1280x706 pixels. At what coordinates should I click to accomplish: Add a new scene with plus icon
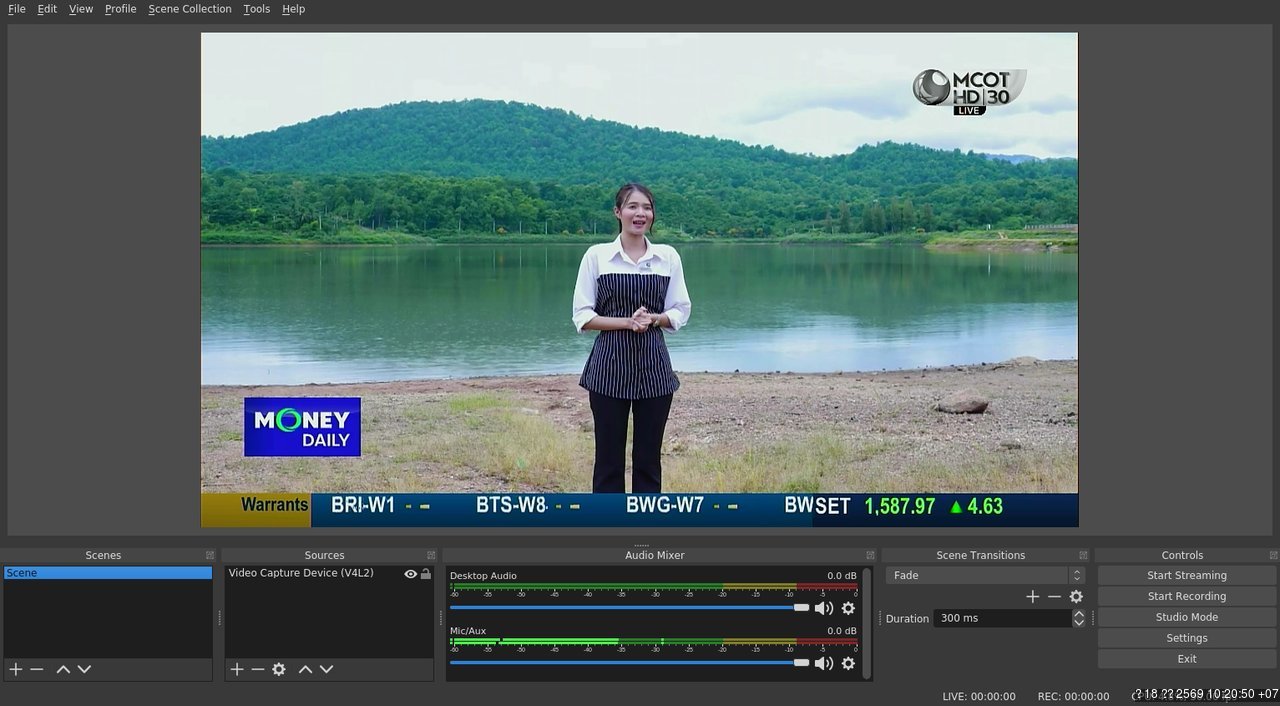click(16, 669)
